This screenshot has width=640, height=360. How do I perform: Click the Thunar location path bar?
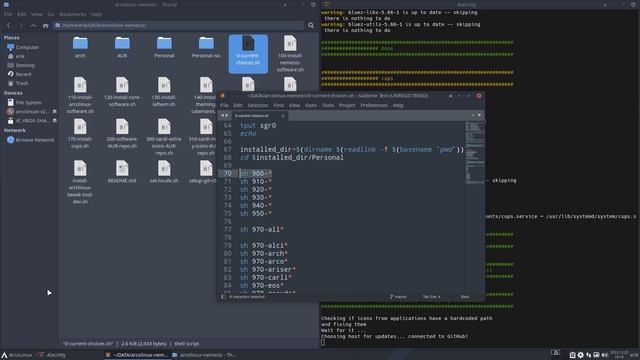[x=179, y=25]
